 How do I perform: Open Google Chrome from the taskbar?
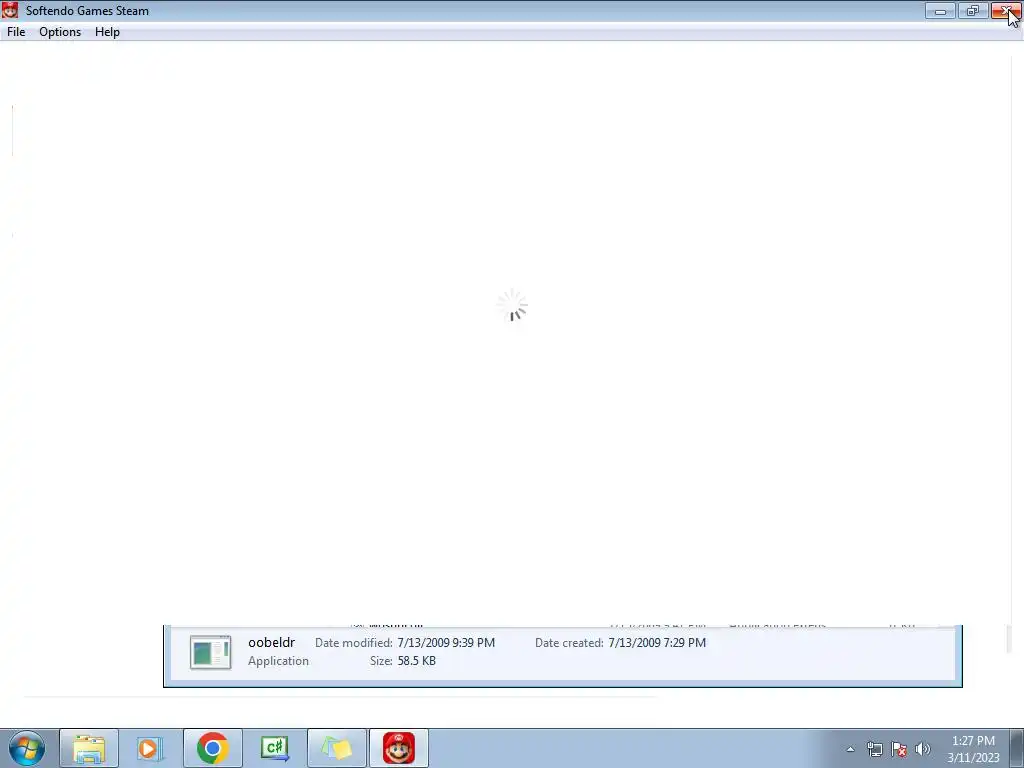coord(212,748)
